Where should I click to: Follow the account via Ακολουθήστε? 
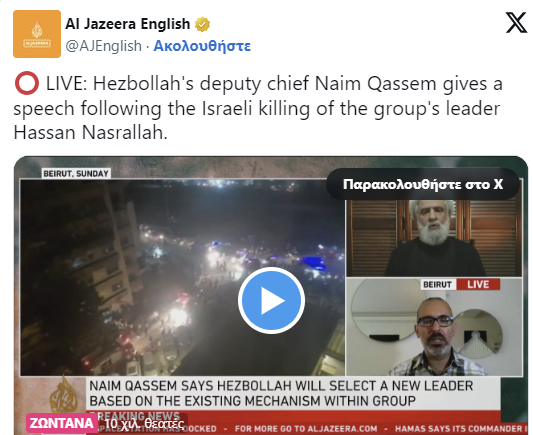202,46
